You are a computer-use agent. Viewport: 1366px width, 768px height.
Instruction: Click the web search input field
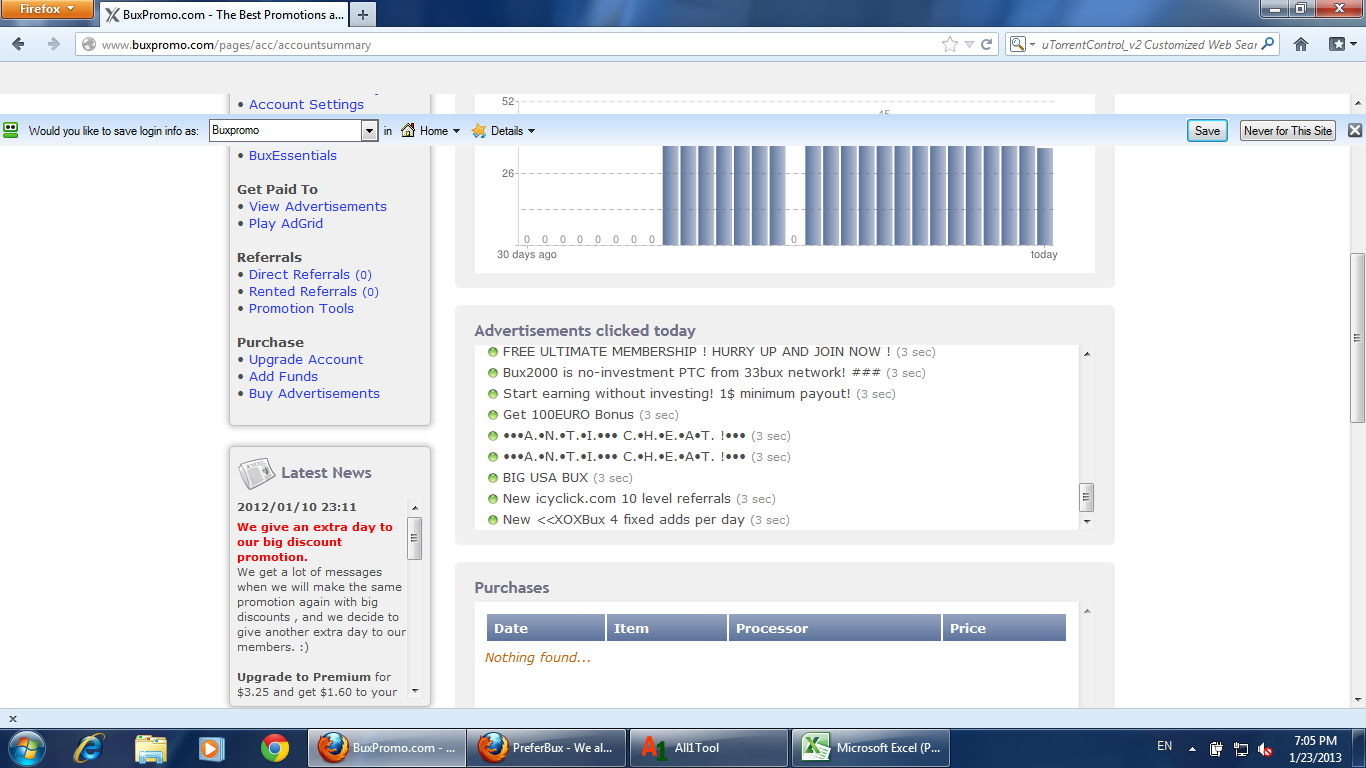click(1150, 44)
